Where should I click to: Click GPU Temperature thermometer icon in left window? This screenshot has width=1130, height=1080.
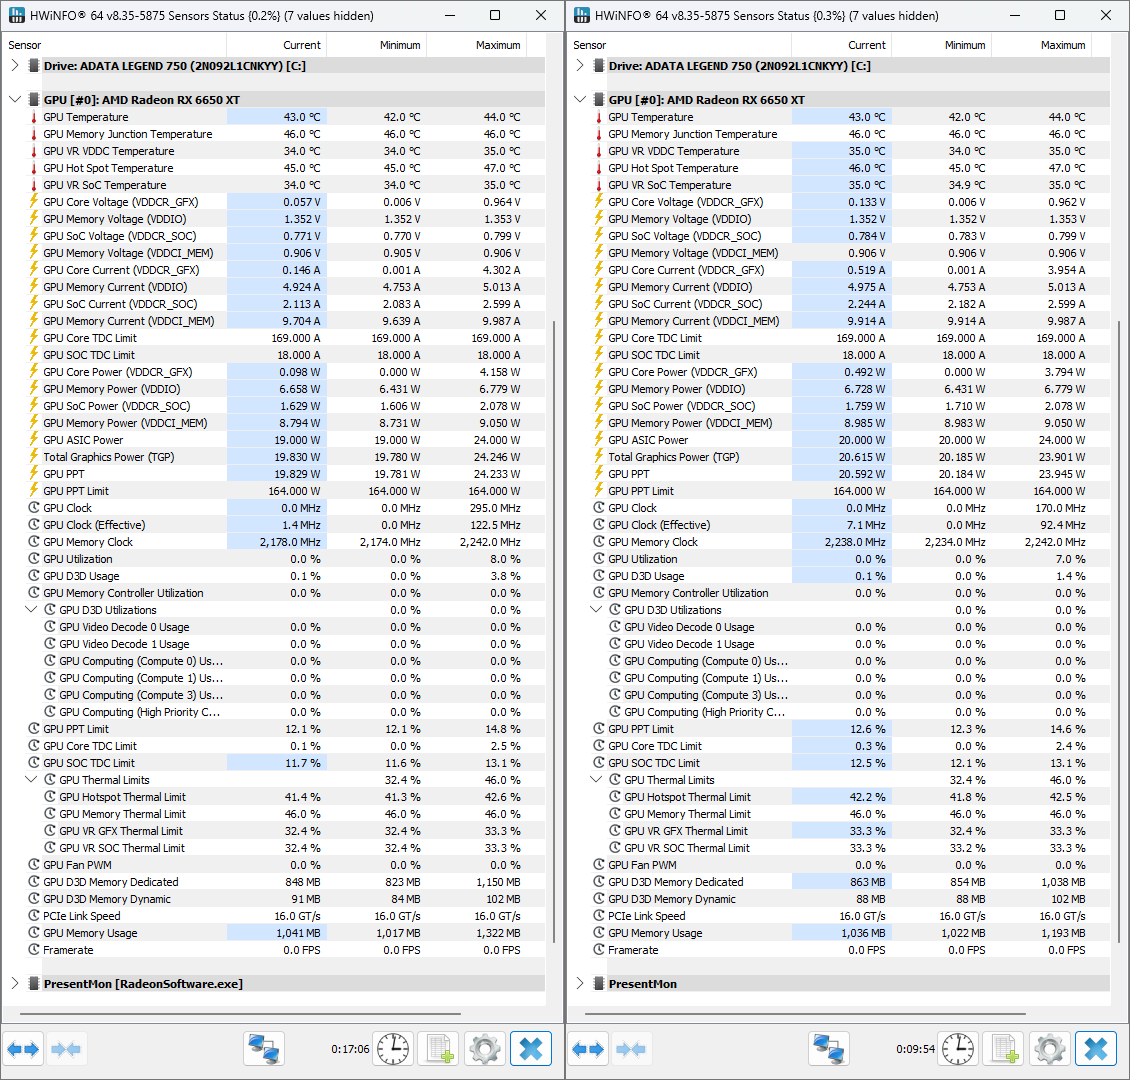click(x=33, y=117)
